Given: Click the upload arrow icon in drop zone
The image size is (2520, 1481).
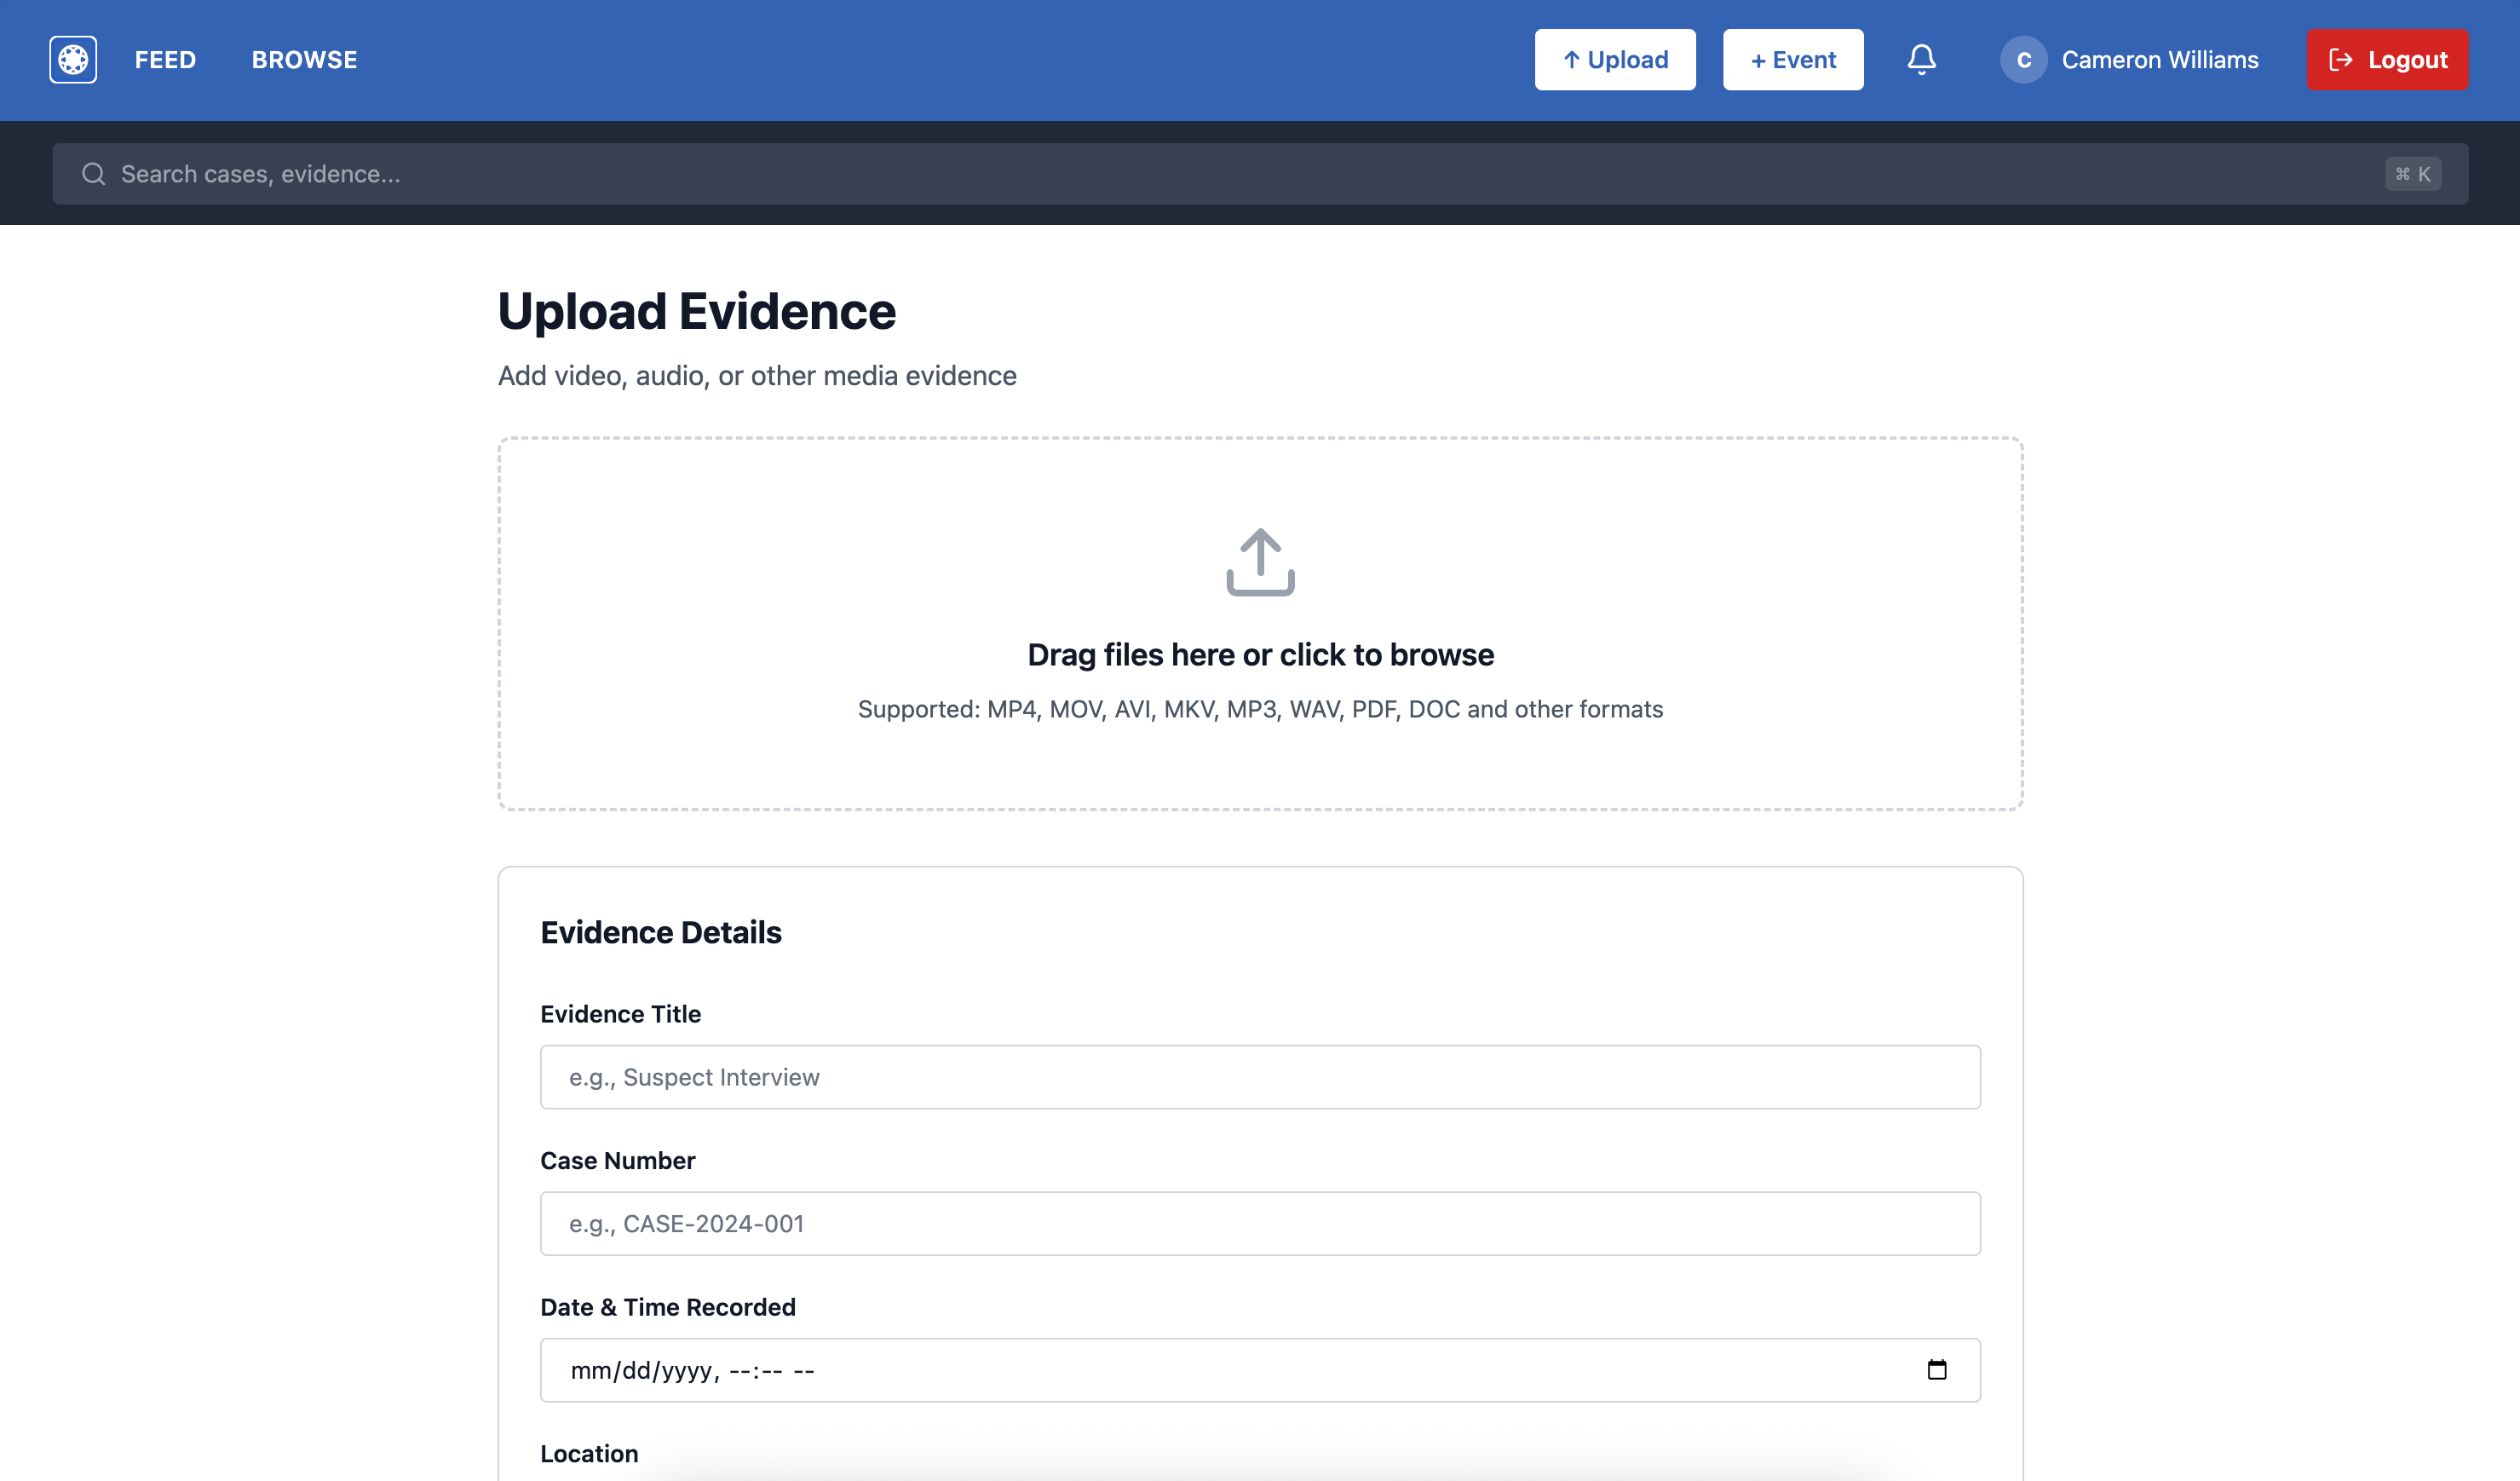Looking at the screenshot, I should pos(1259,563).
